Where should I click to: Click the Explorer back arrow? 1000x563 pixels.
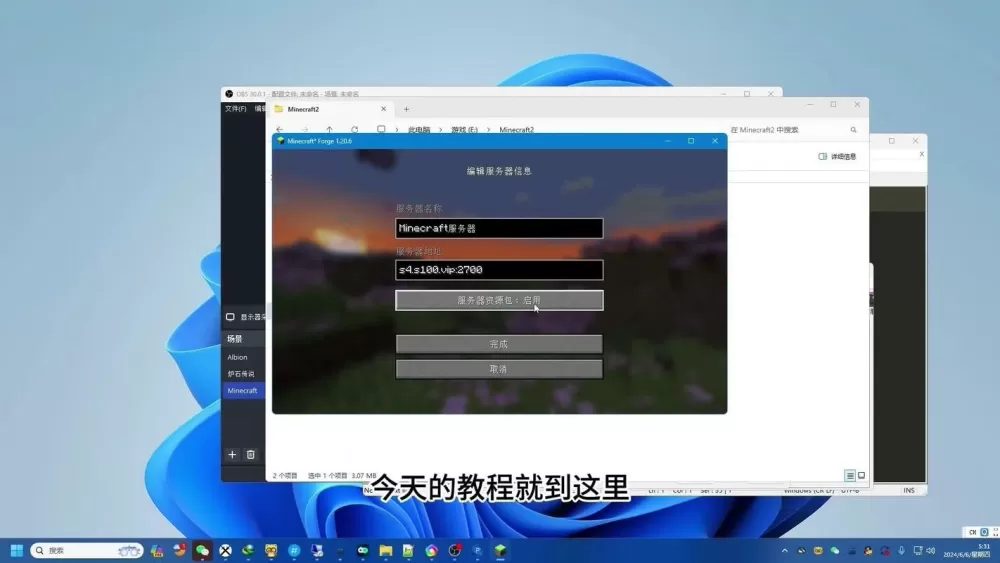(x=279, y=129)
